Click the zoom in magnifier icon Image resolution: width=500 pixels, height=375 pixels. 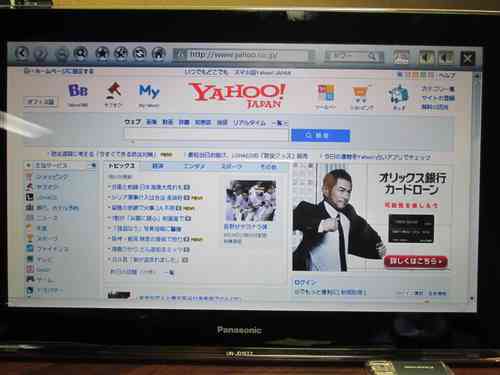[81, 54]
